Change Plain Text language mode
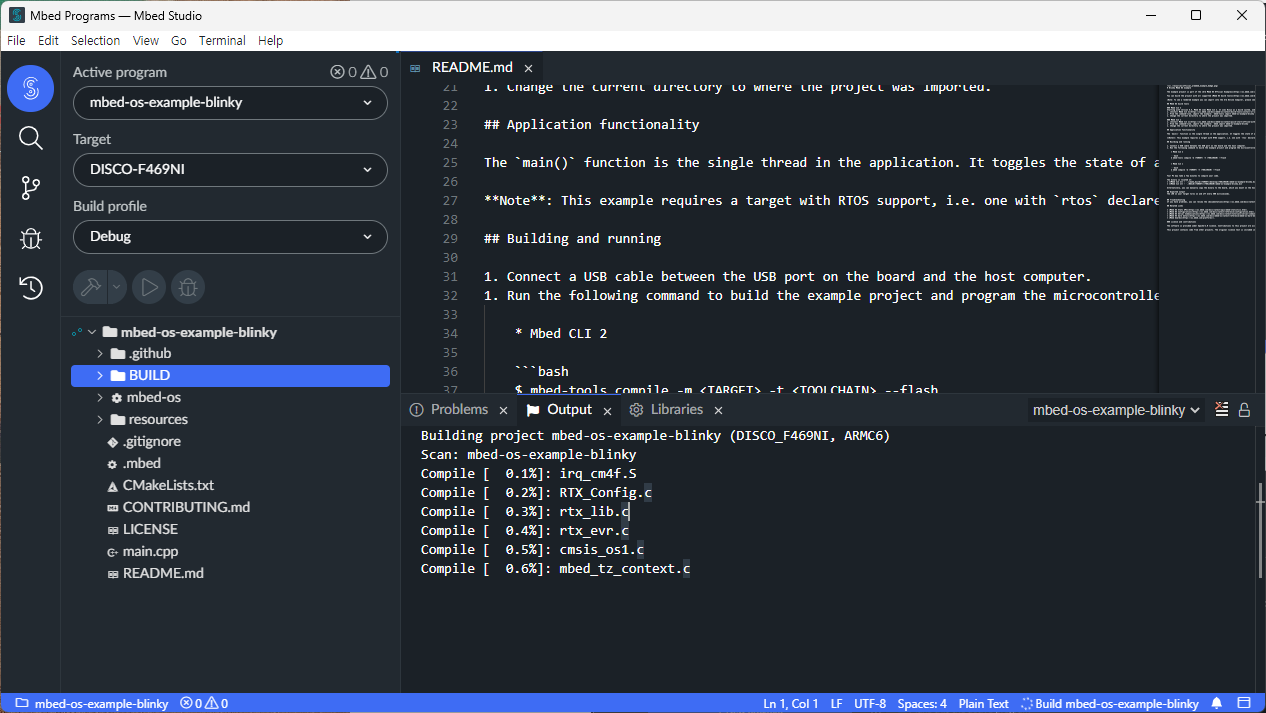Screen dimensions: 1266x713 (x=984, y=704)
